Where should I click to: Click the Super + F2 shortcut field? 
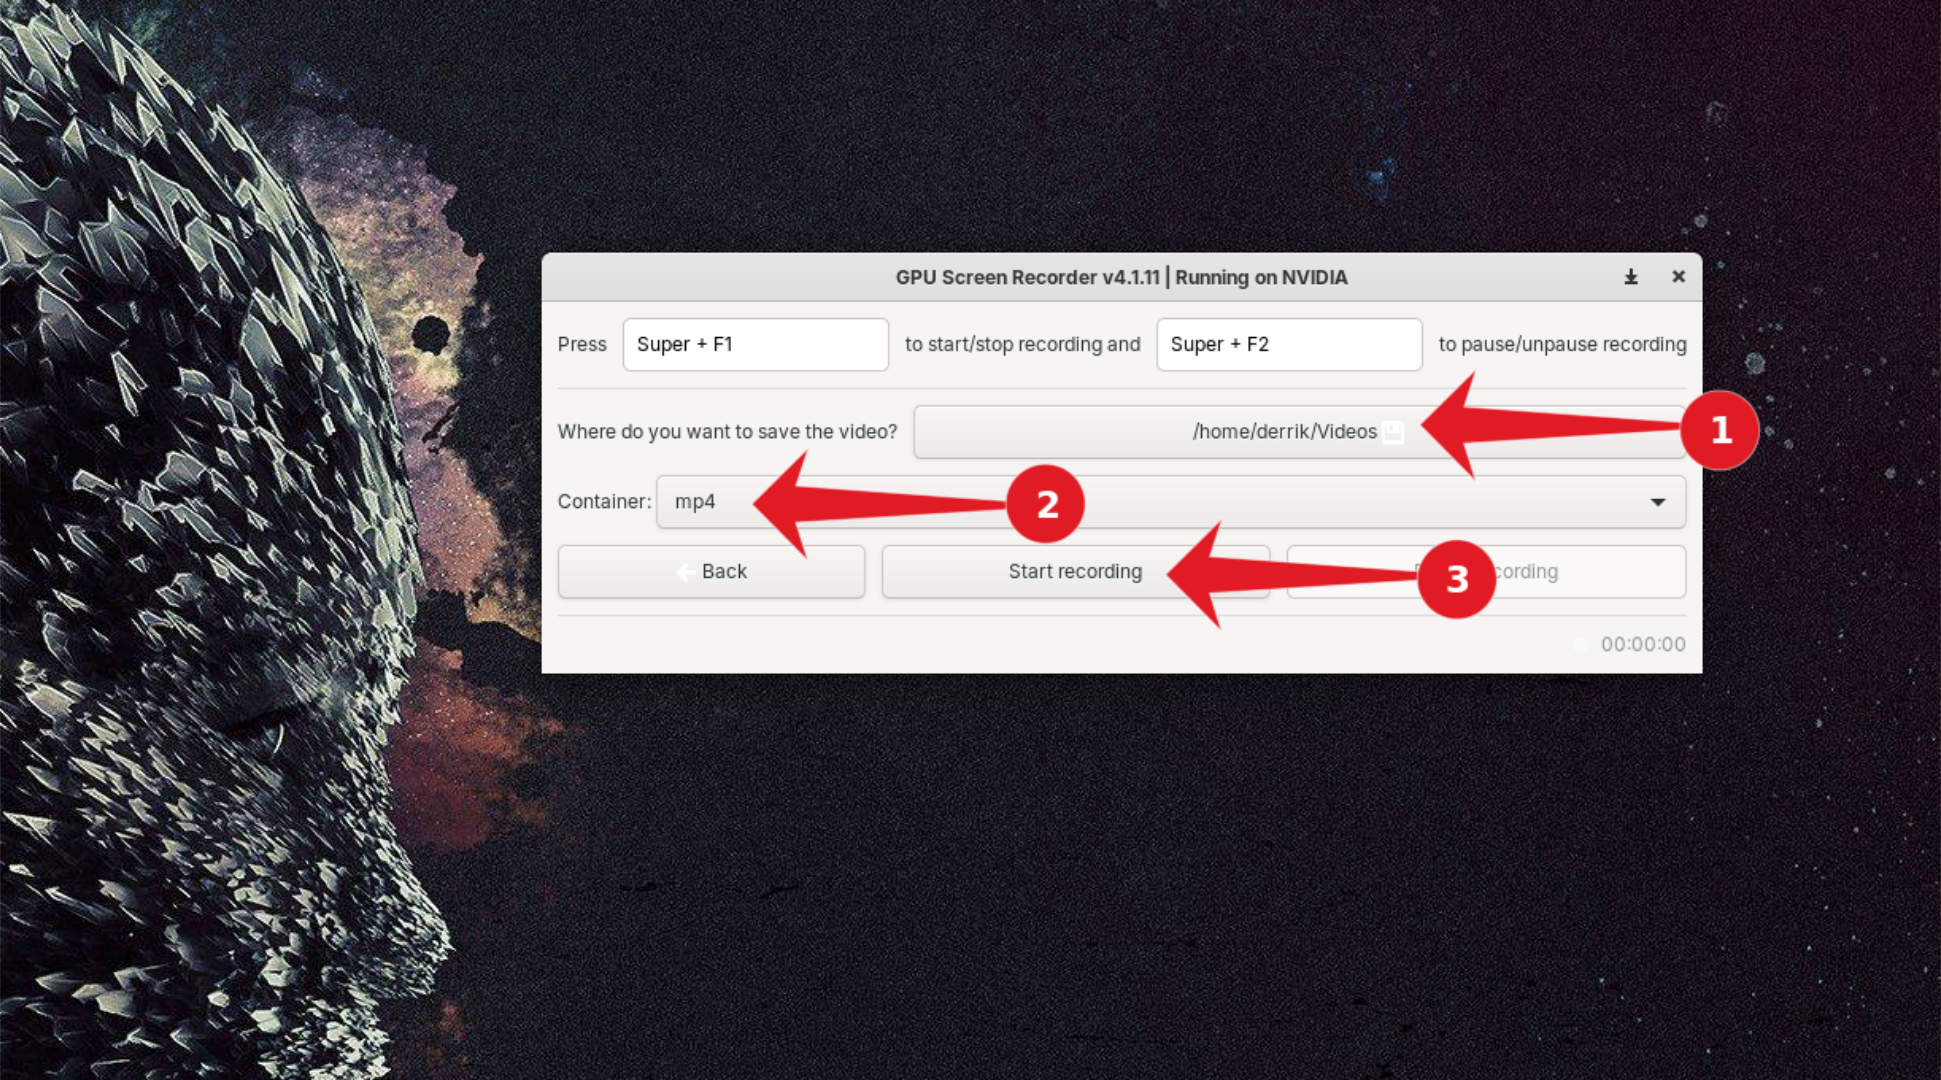click(1286, 346)
